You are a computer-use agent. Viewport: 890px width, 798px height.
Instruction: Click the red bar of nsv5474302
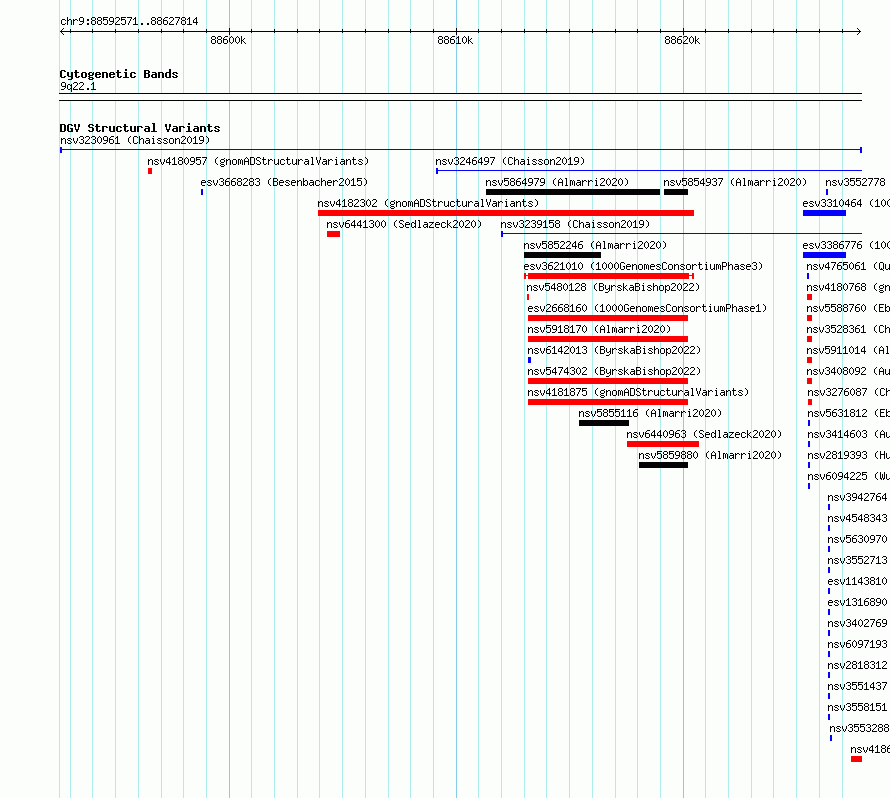tap(608, 381)
